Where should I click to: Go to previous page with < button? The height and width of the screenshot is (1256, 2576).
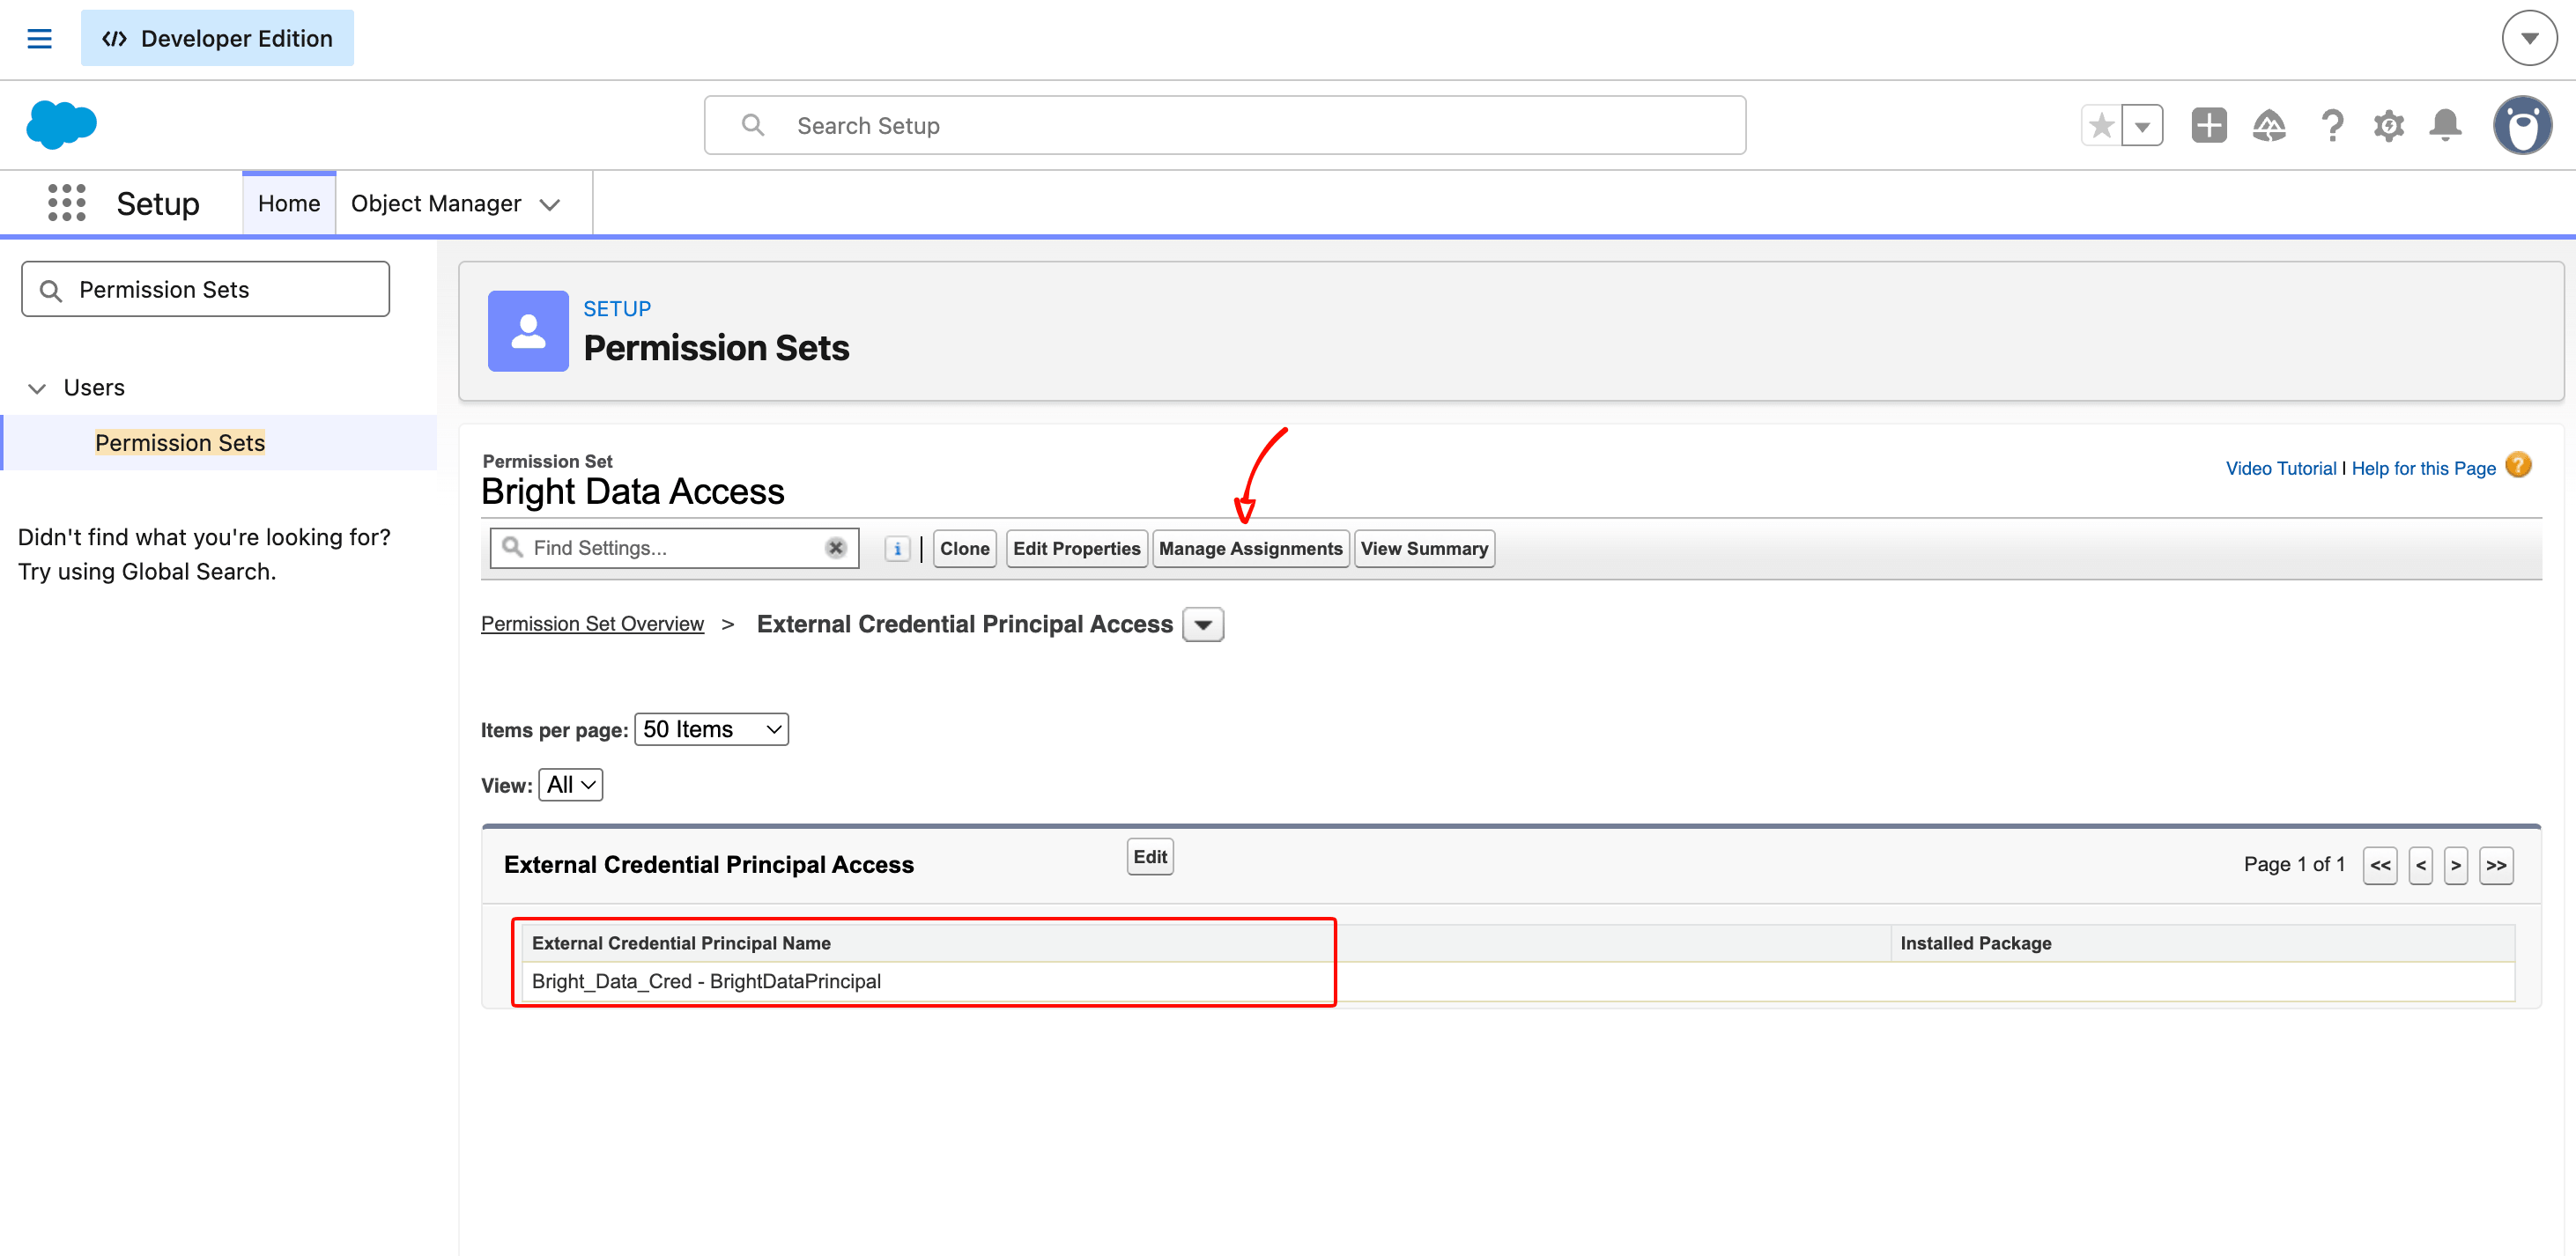[x=2420, y=866]
